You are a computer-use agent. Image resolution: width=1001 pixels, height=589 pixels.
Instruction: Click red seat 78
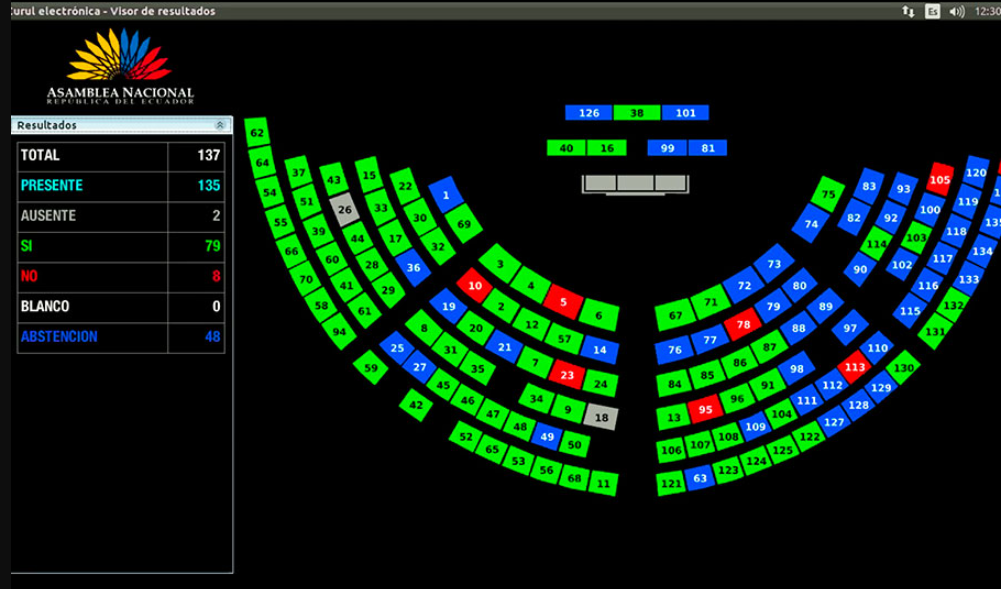pos(743,325)
